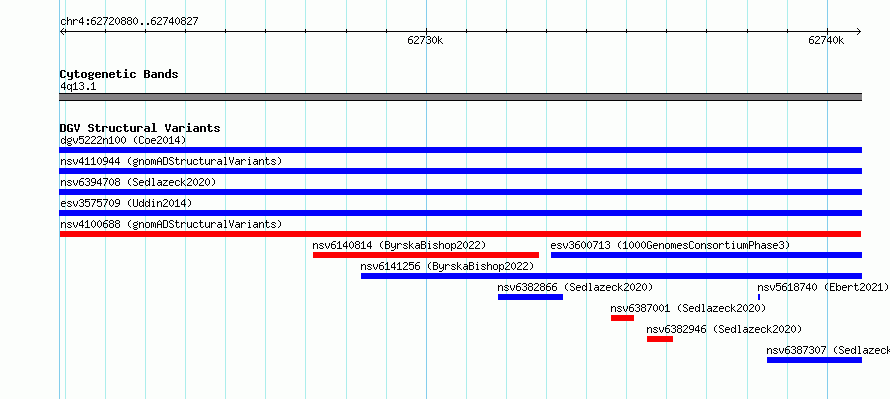Viewport: 890px width, 399px height.
Task: Open the nsv4110944 (gnomADStructuralVariants) label
Action: [171, 161]
